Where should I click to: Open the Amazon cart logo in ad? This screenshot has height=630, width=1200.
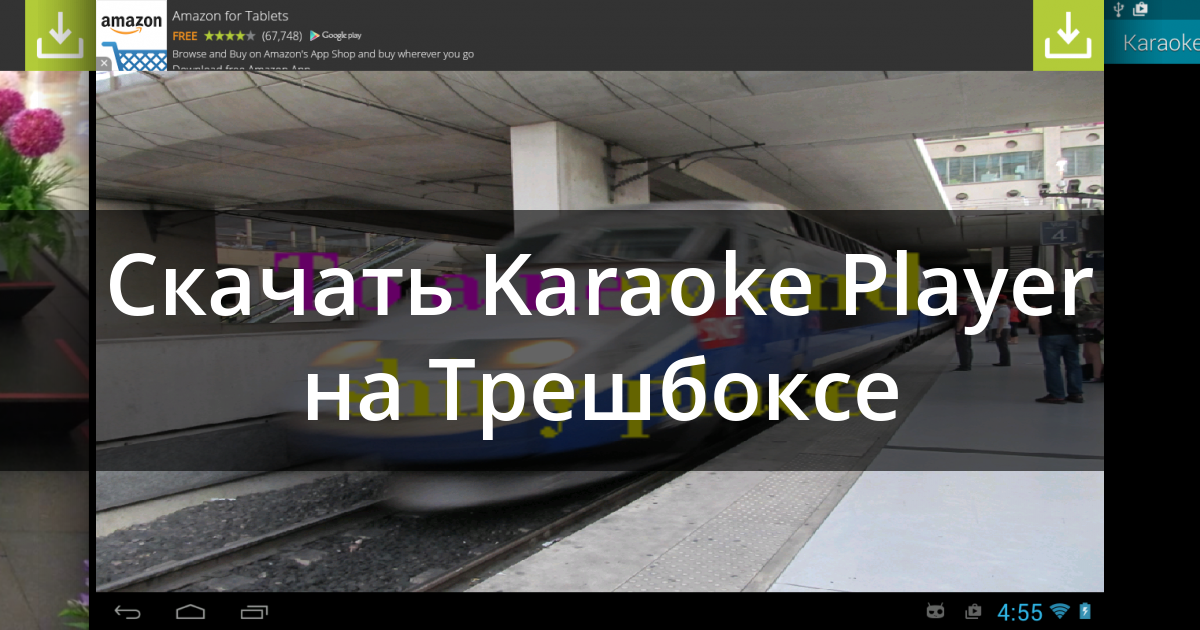click(133, 38)
